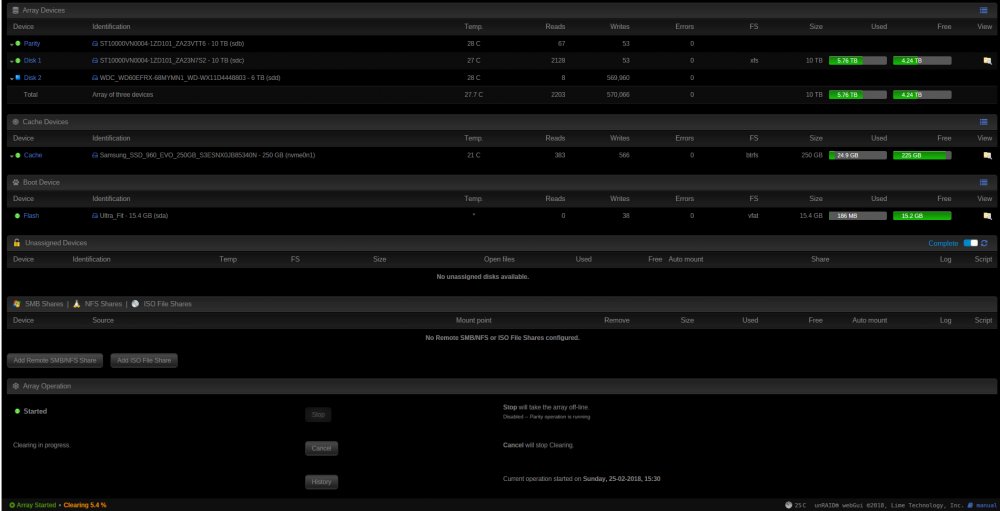This screenshot has width=1000, height=511.
Task: Click the Disk 2 blue status indicator
Action: pyautogui.click(x=18, y=78)
